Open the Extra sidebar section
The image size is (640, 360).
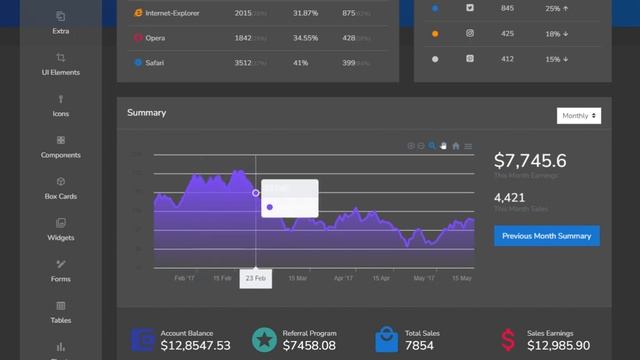[60, 23]
